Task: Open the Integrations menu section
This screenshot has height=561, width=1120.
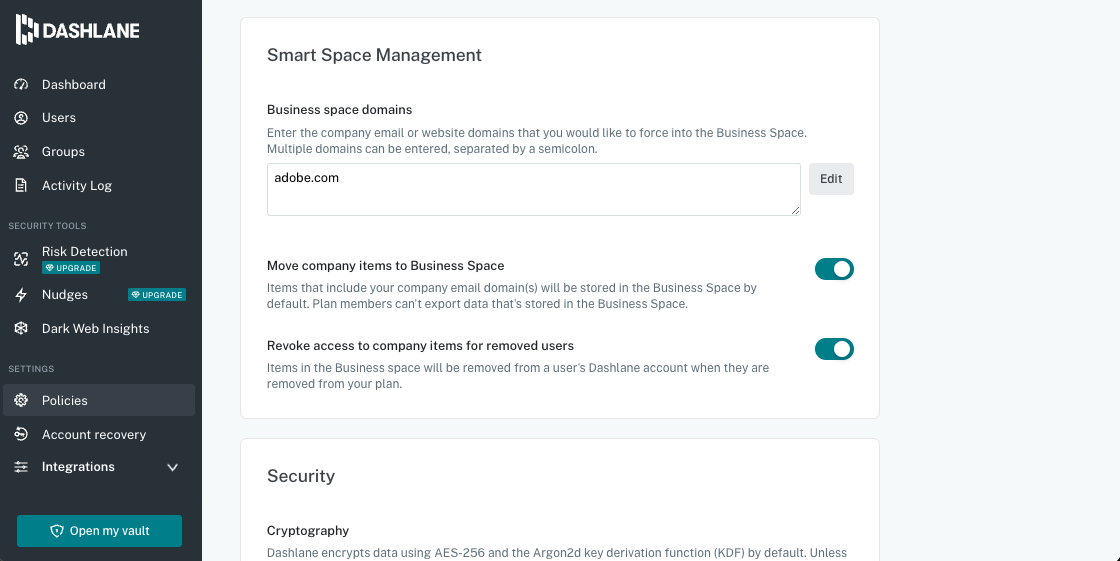Action: [78, 467]
